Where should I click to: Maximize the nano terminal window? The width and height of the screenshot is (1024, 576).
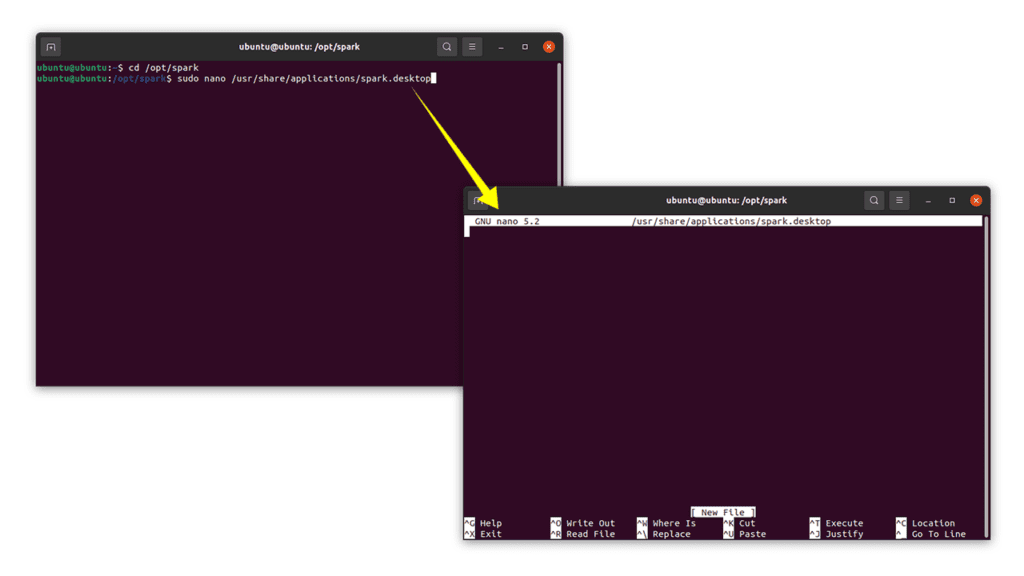pos(952,200)
